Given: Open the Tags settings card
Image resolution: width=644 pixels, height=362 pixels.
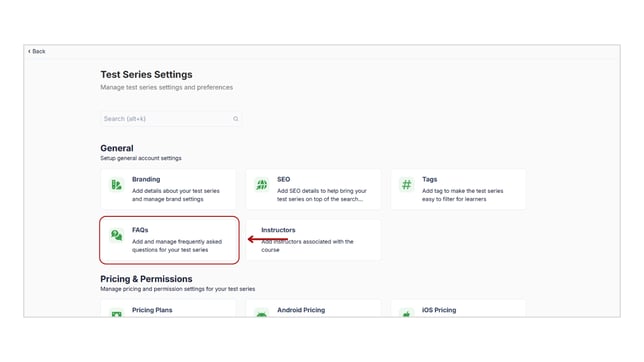Looking at the screenshot, I should [458, 189].
